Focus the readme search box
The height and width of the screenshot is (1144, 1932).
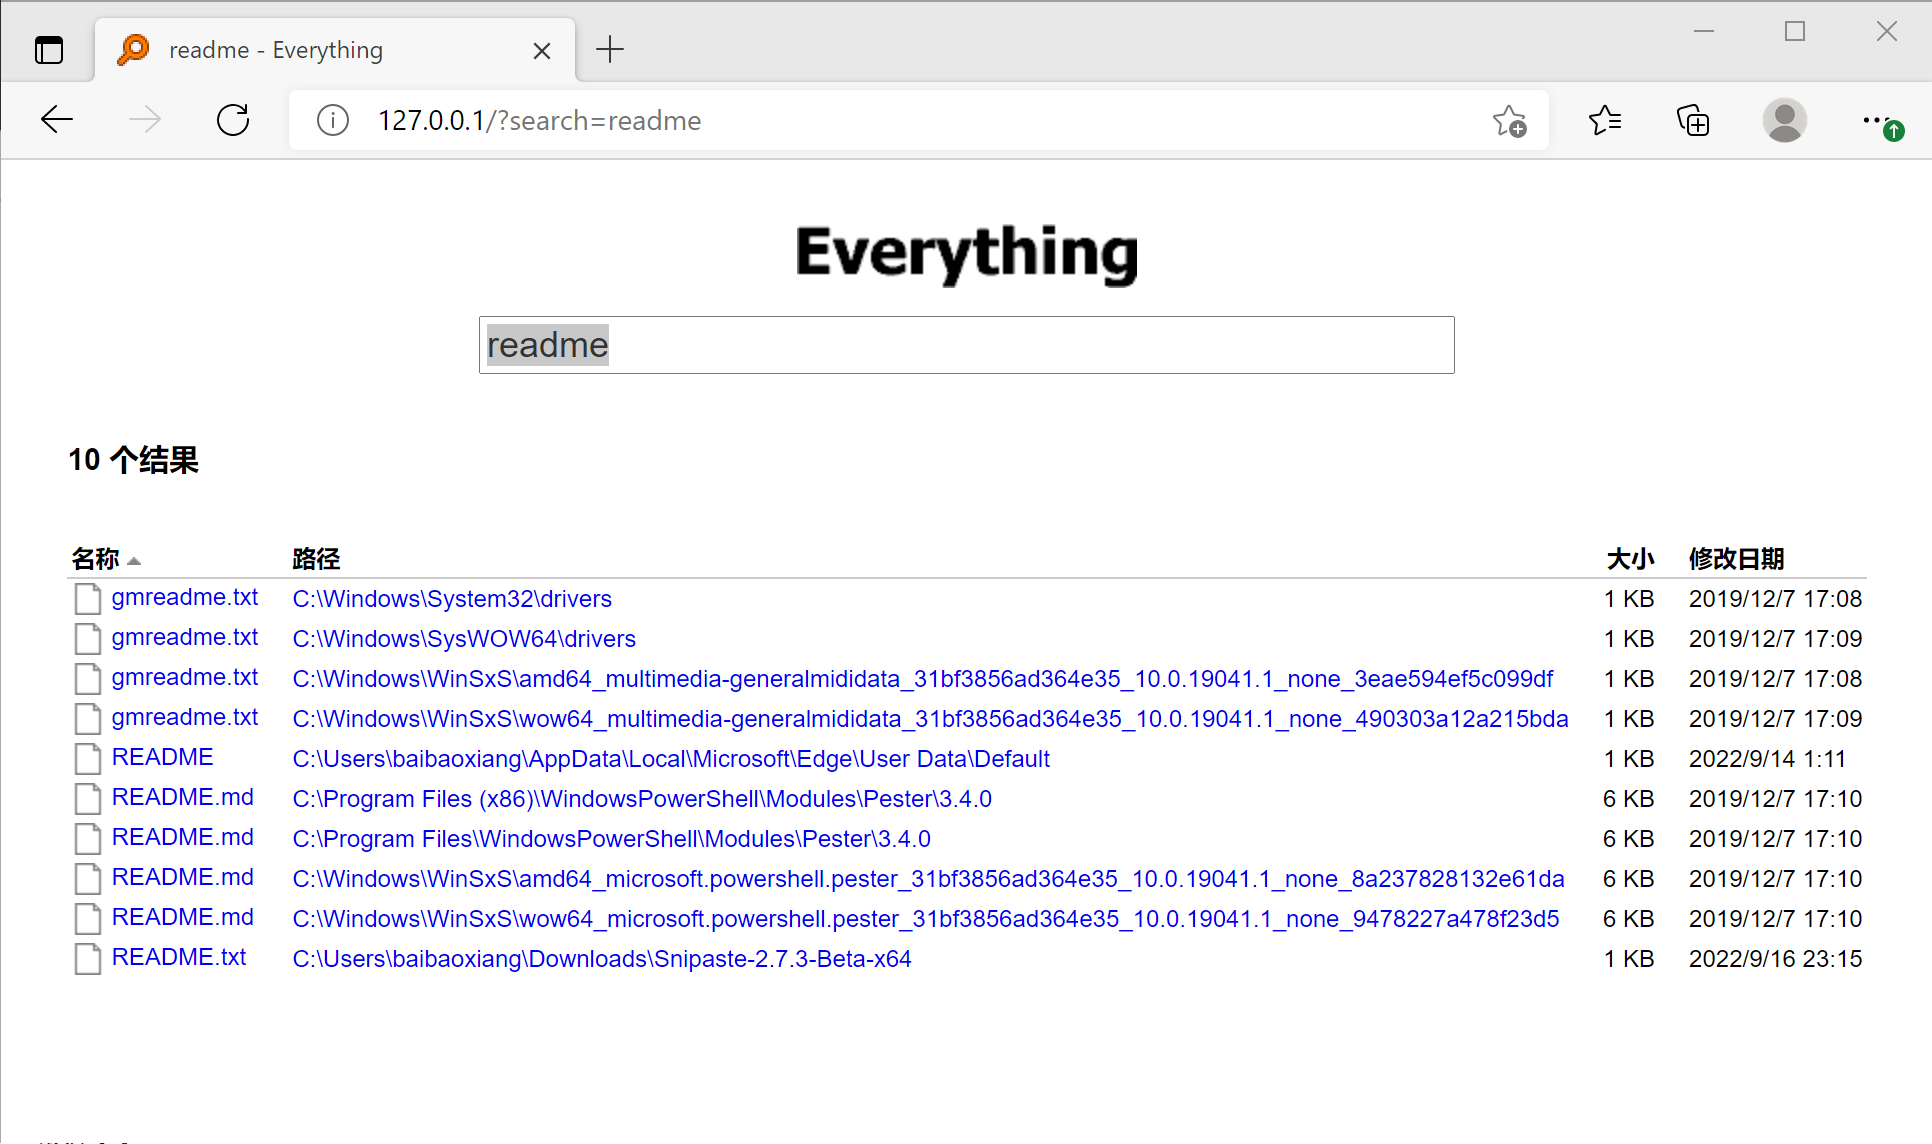point(967,345)
